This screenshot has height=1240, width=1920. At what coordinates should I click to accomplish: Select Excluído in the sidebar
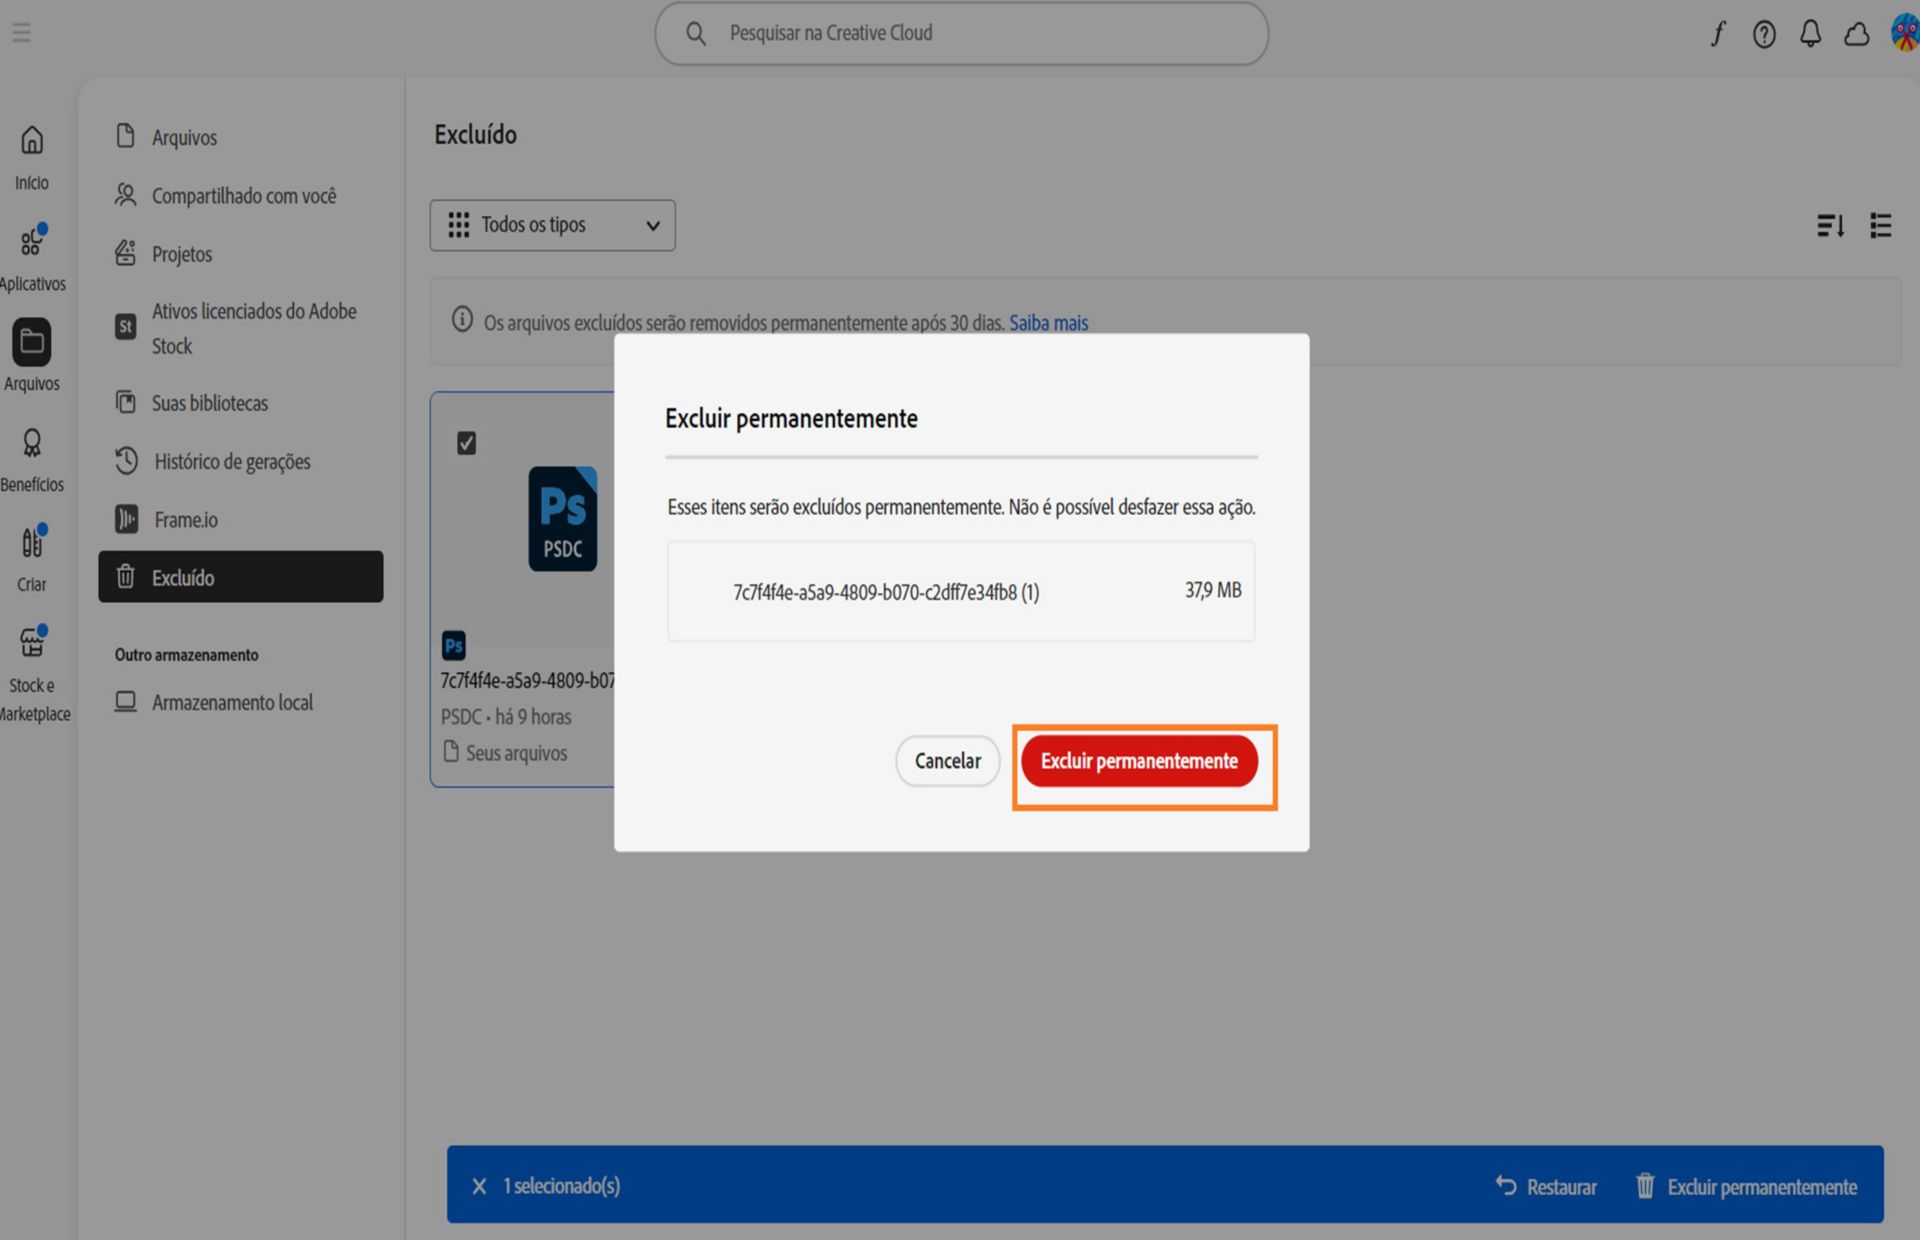click(241, 577)
